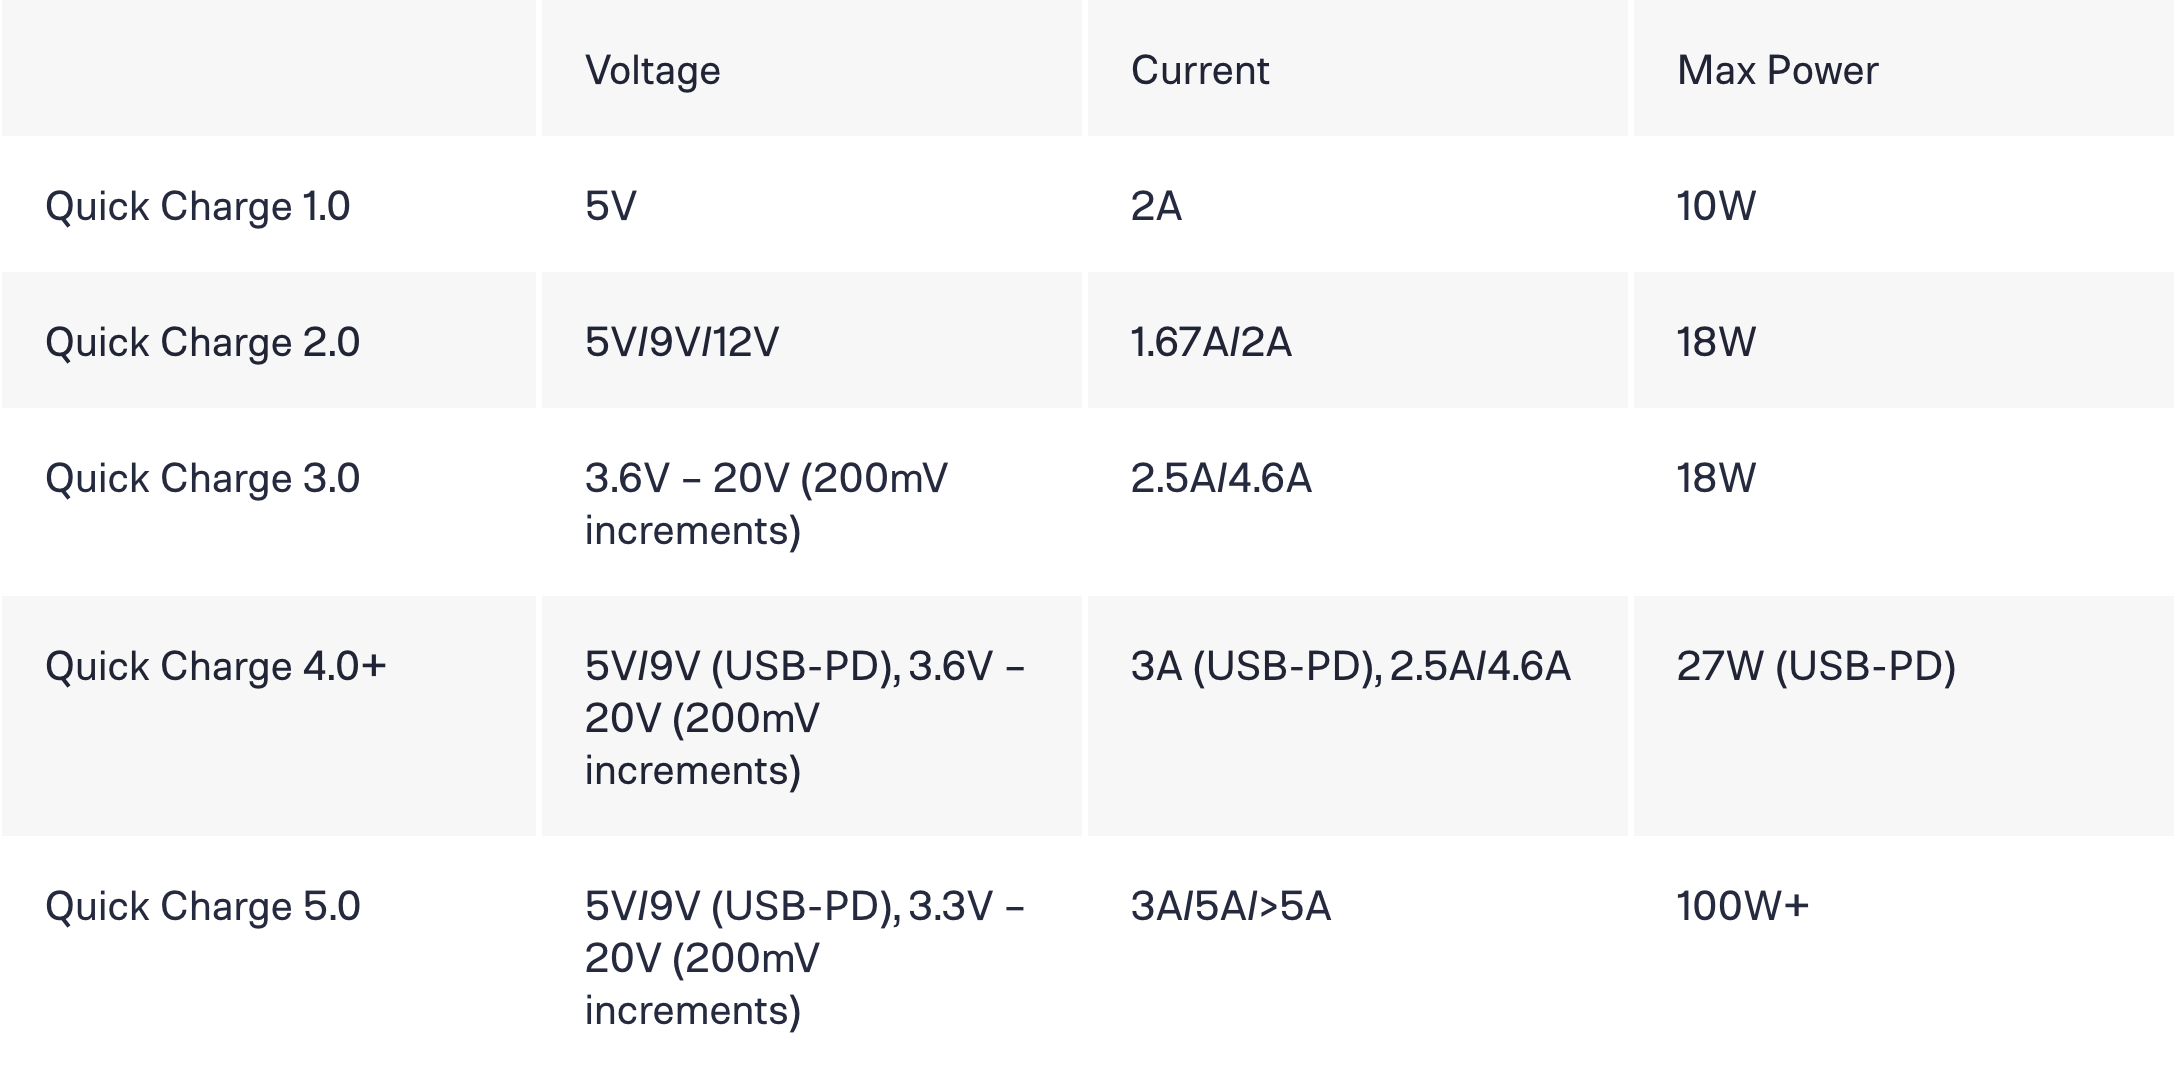Click the 5V/9V/12V voltage cell

681,342
